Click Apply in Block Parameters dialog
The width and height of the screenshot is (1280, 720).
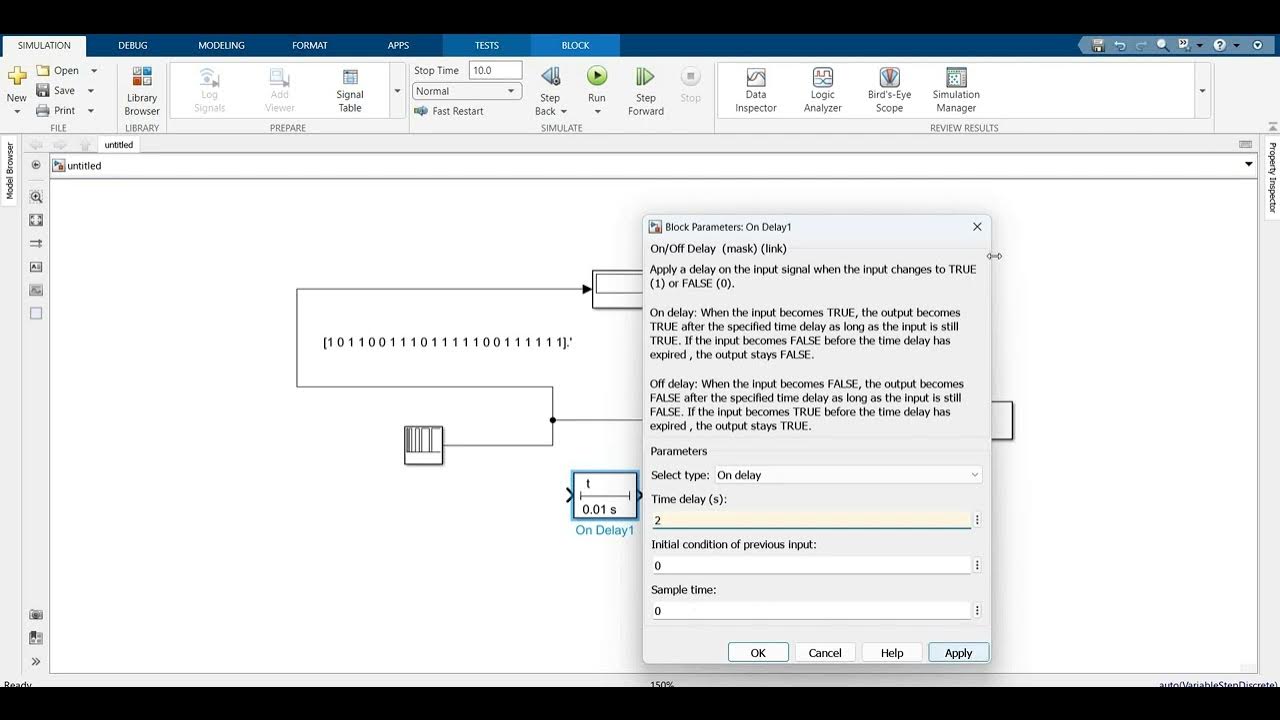(x=959, y=652)
